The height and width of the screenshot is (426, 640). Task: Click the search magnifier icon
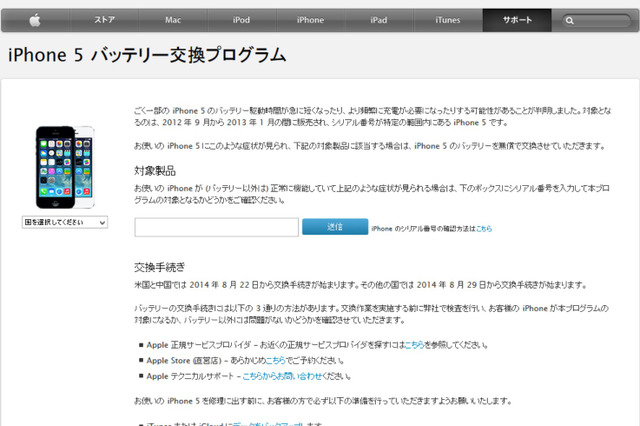point(570,20)
